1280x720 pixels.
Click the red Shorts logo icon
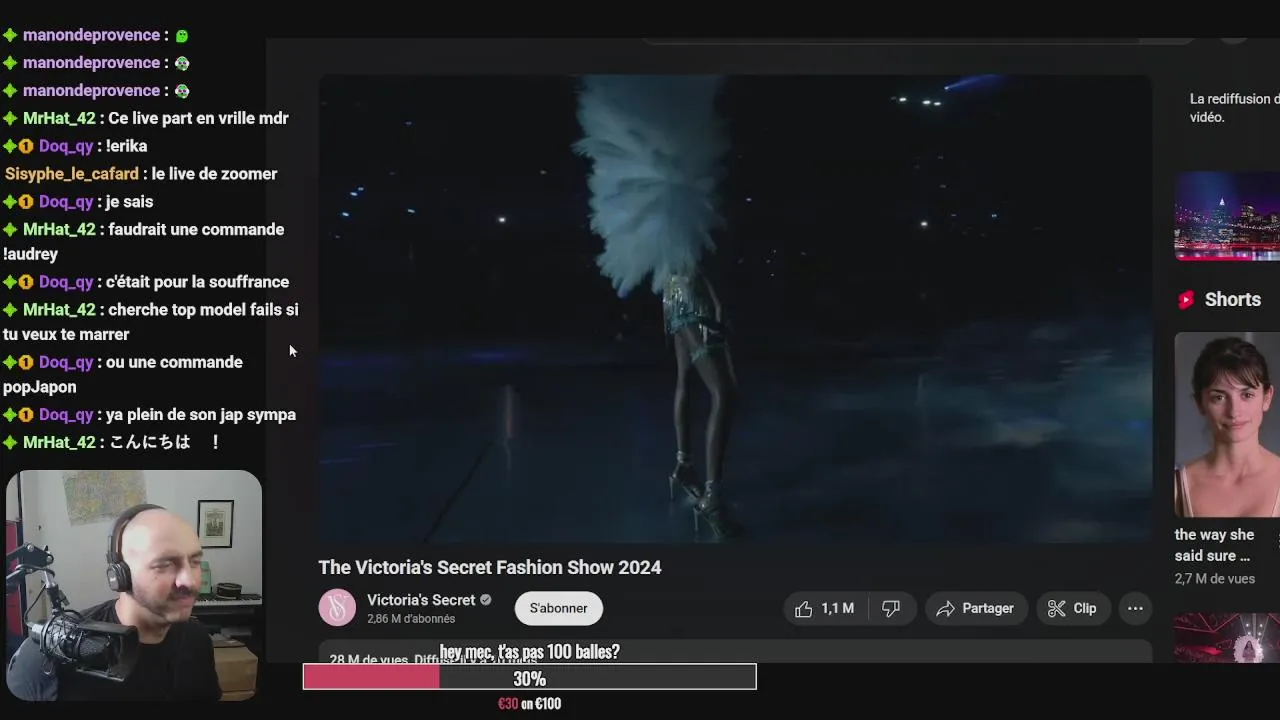[x=1186, y=299]
